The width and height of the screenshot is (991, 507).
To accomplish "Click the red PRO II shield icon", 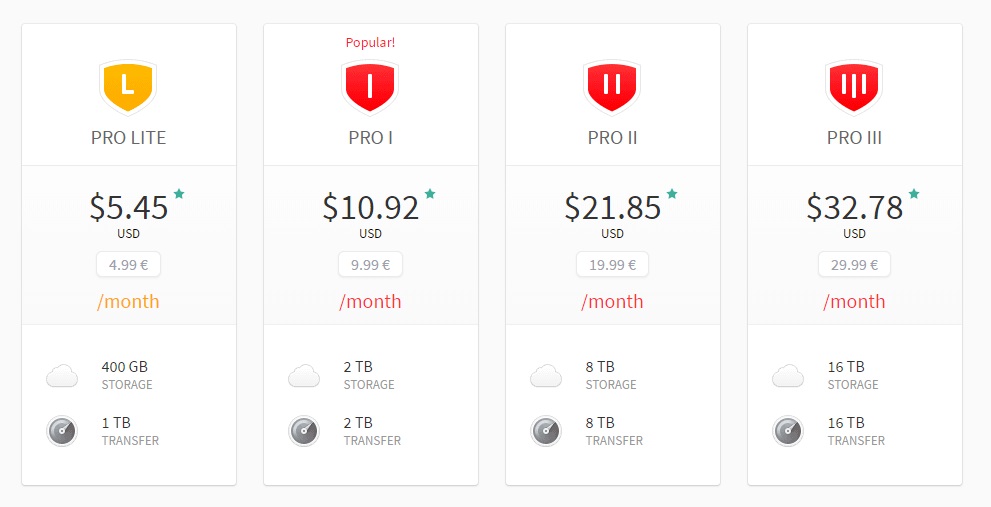I will [x=612, y=87].
